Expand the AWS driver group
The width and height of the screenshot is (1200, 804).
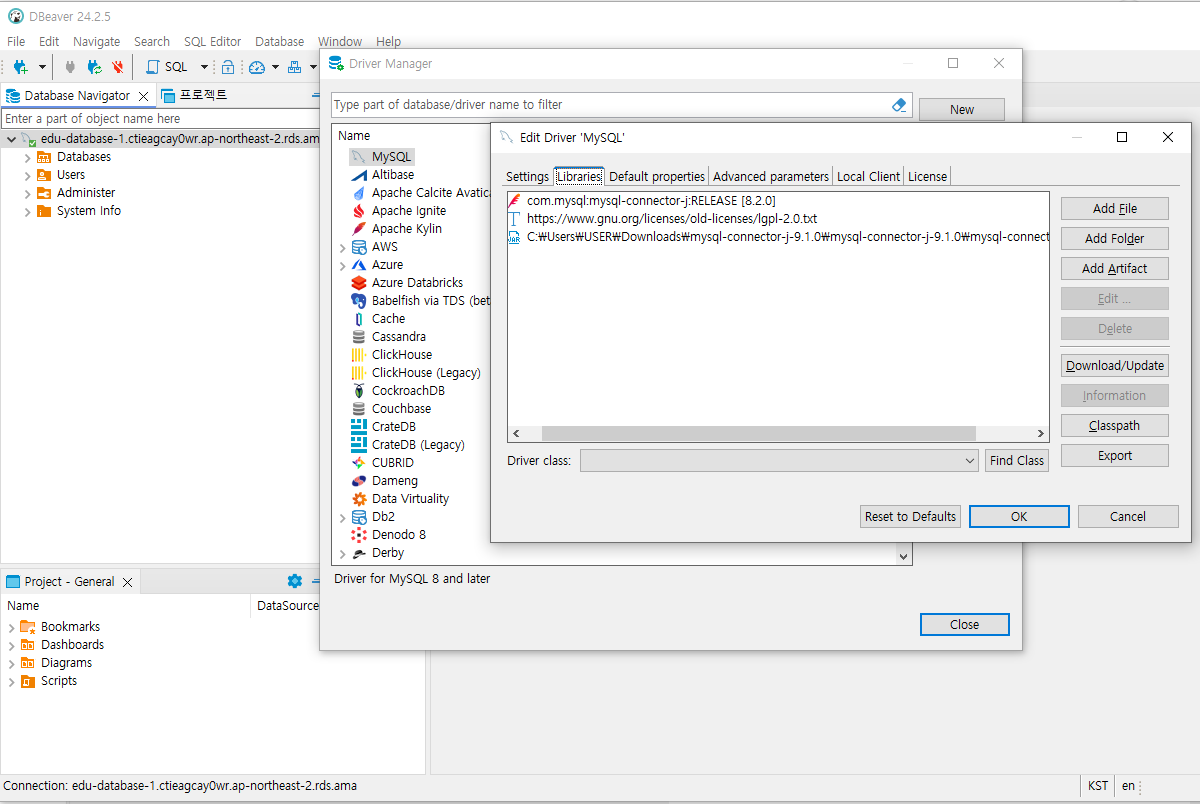click(343, 248)
